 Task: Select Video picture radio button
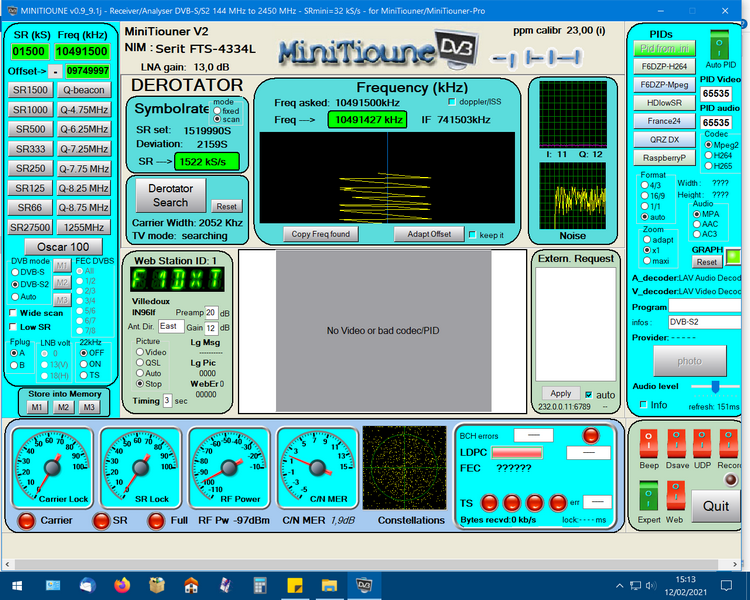pyautogui.click(x=140, y=352)
